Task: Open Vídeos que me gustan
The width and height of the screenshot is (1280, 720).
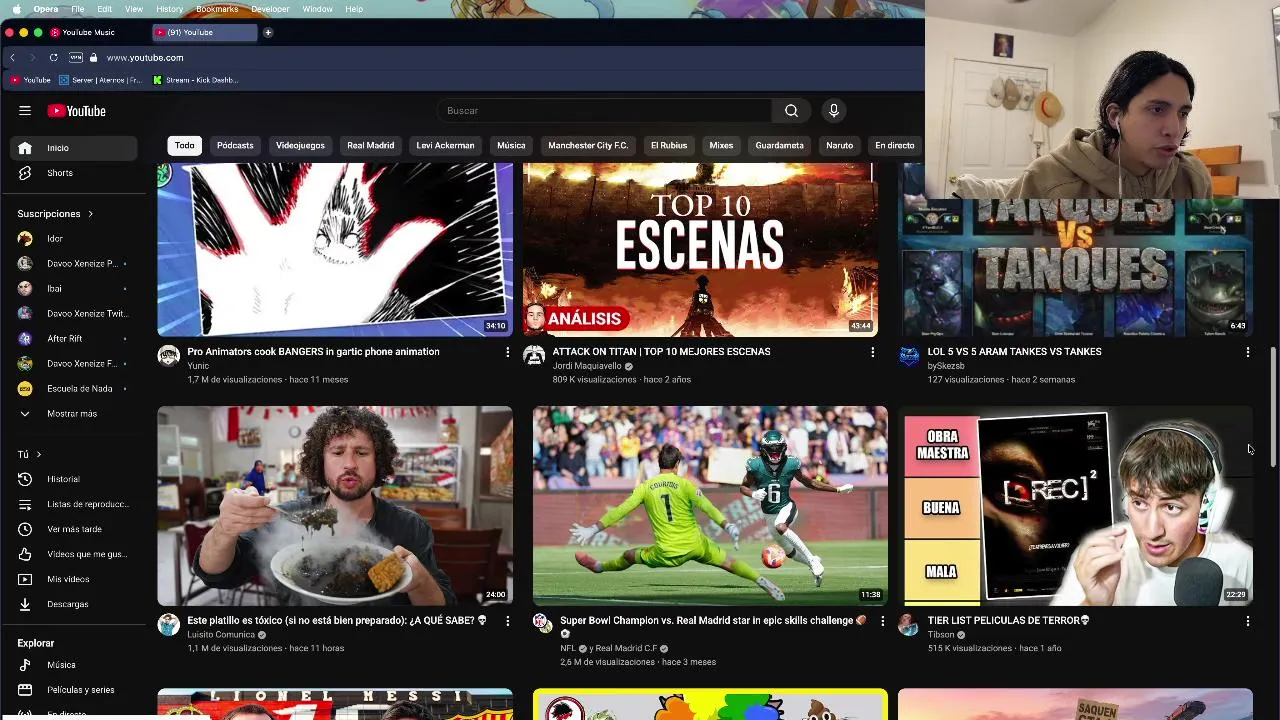Action: click(74, 554)
